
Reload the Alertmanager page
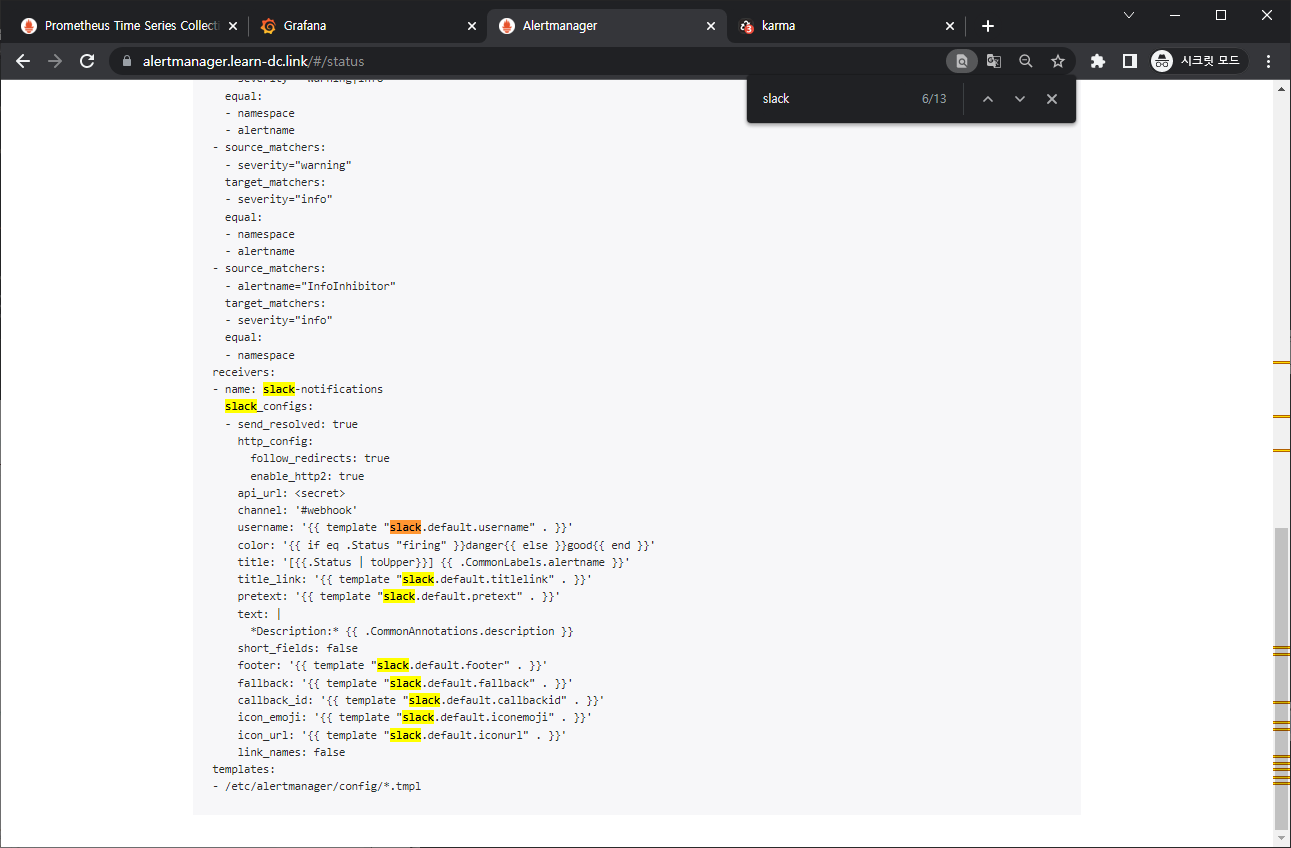(87, 61)
